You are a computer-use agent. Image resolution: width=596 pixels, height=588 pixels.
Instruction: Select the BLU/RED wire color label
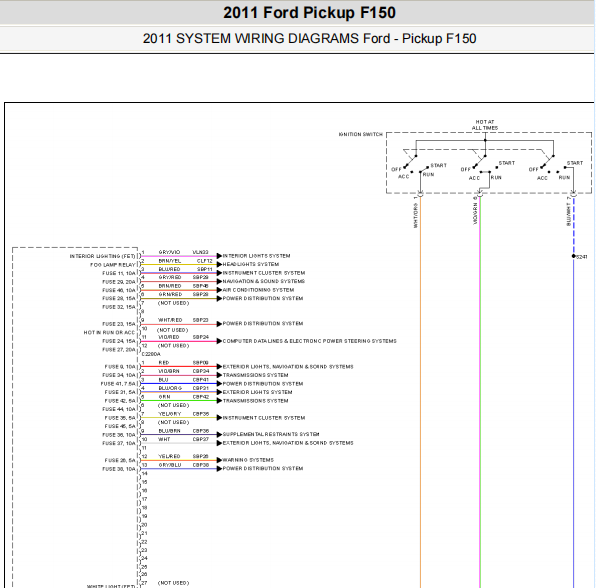(x=169, y=269)
